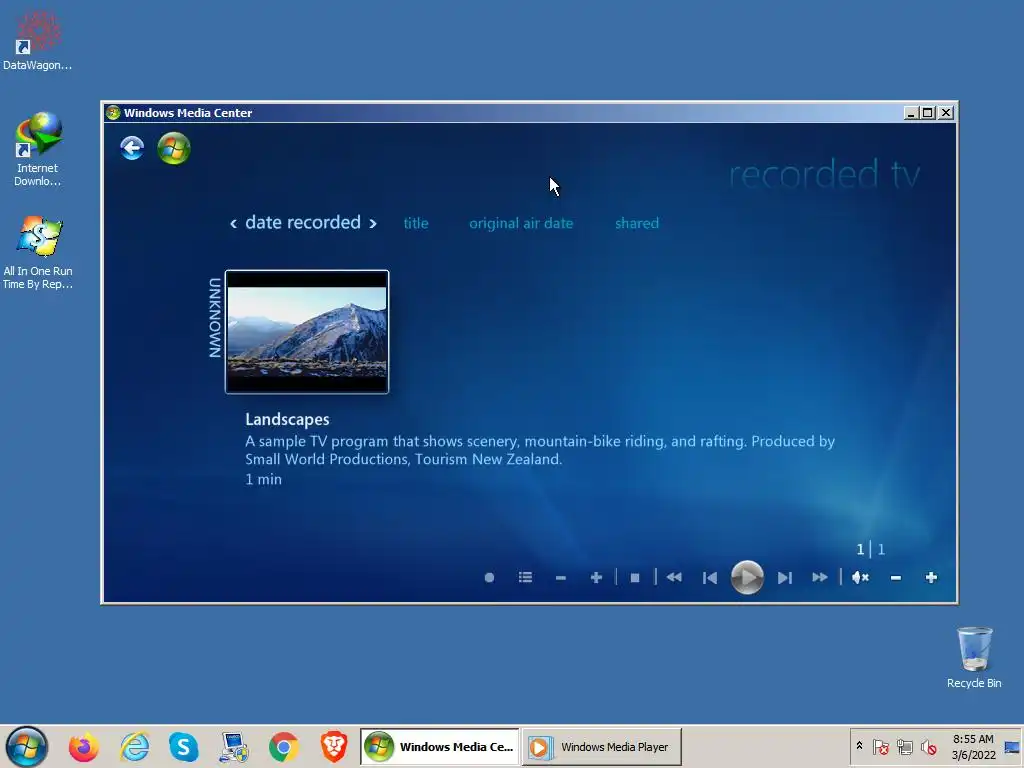The width and height of the screenshot is (1024, 768).
Task: Toggle mute speaker icon in Media Center
Action: tap(860, 577)
